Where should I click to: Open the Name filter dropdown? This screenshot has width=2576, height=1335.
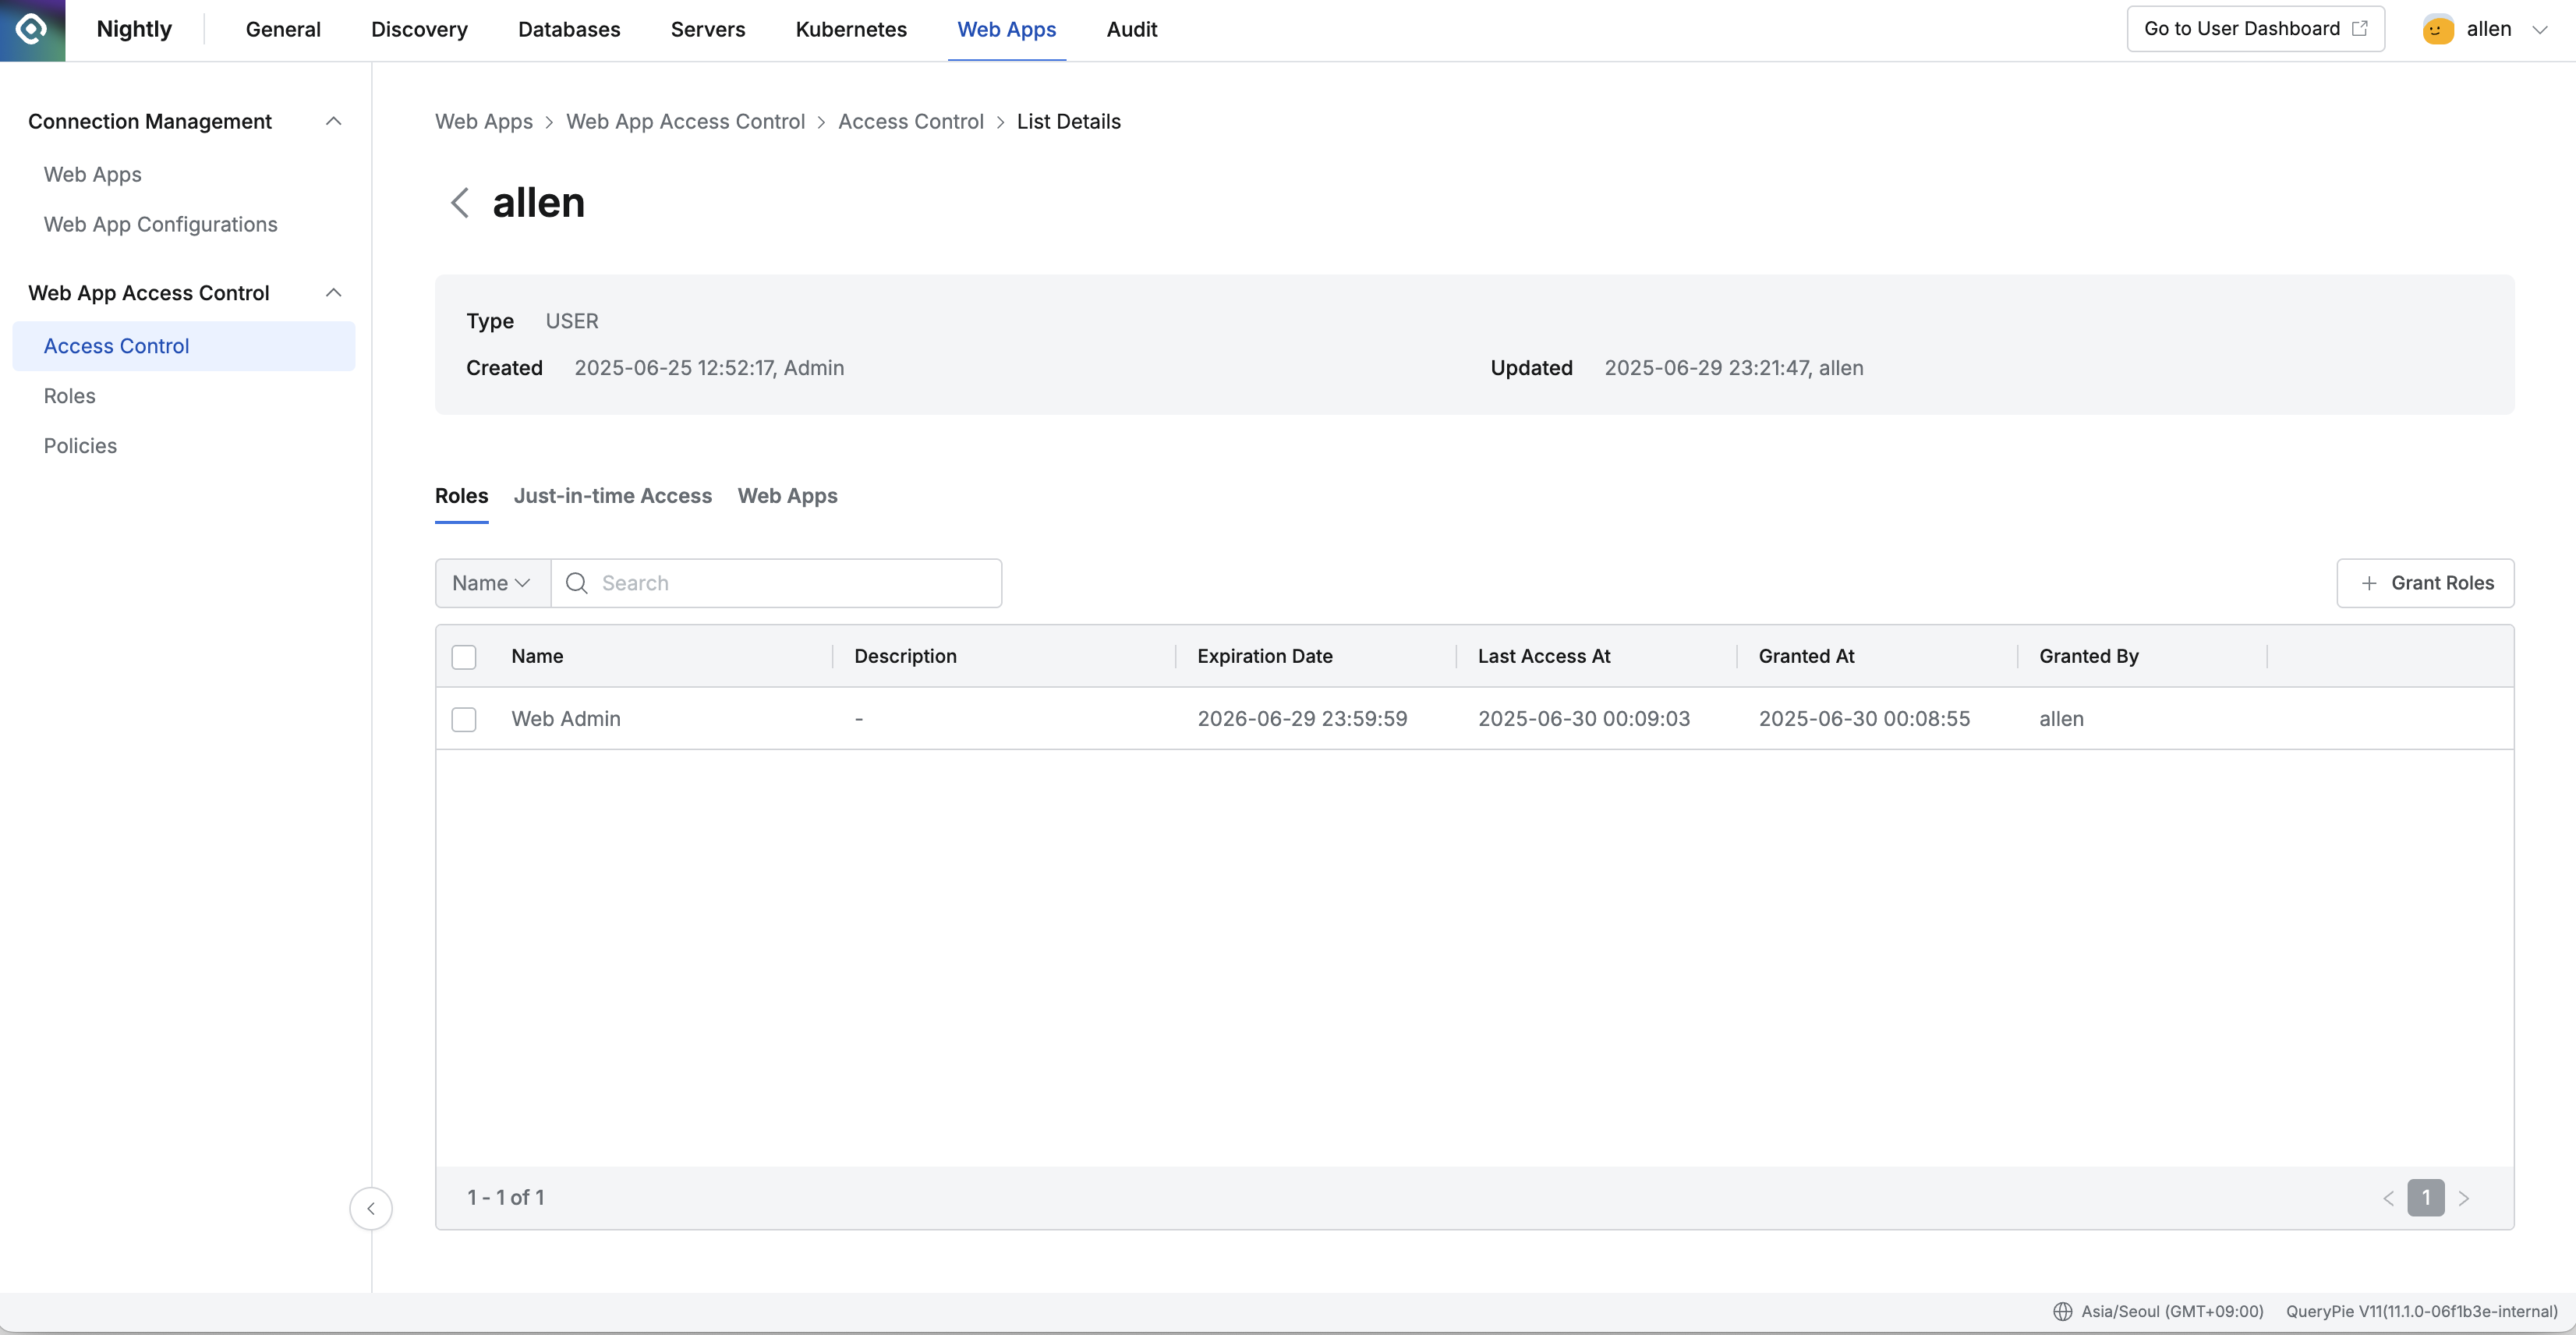(x=492, y=583)
